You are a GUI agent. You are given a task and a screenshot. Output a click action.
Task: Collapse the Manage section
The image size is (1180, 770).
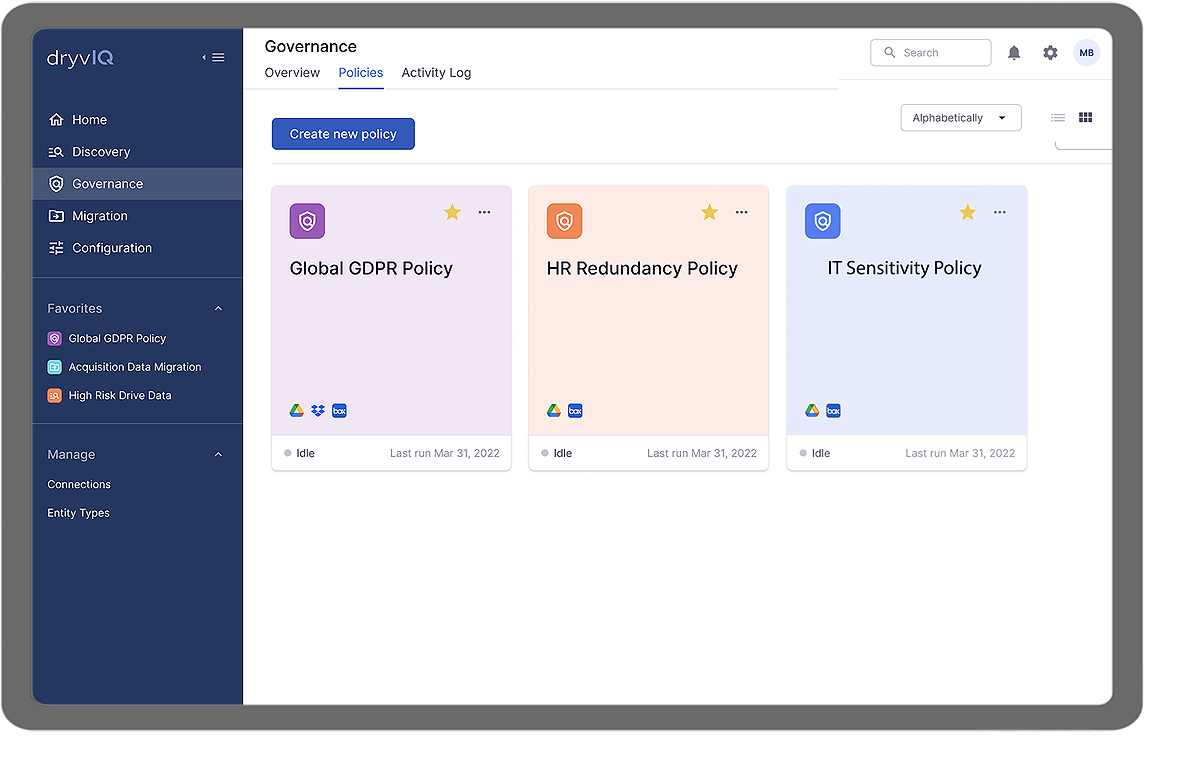pos(219,455)
